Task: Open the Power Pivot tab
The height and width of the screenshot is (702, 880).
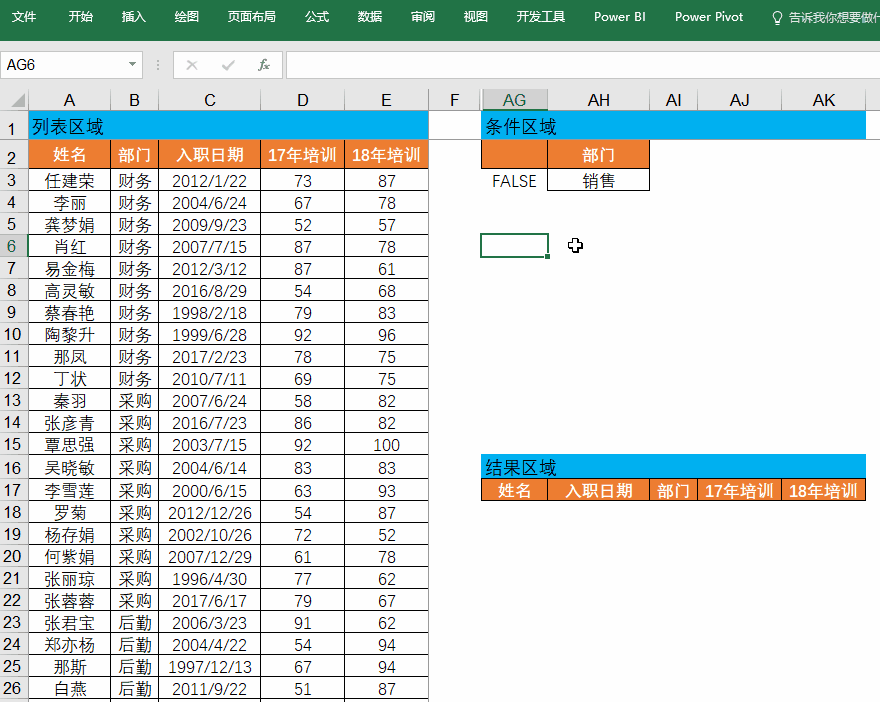Action: tap(709, 17)
